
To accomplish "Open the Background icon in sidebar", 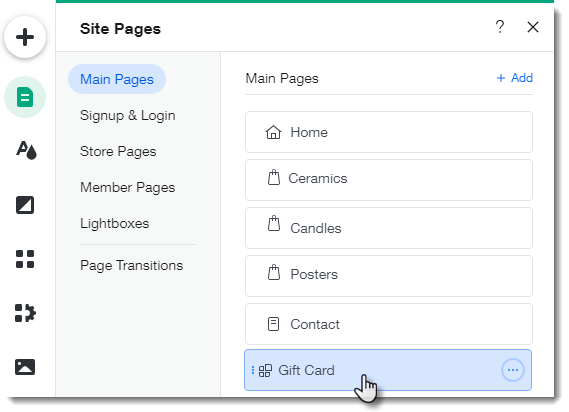I will point(25,205).
